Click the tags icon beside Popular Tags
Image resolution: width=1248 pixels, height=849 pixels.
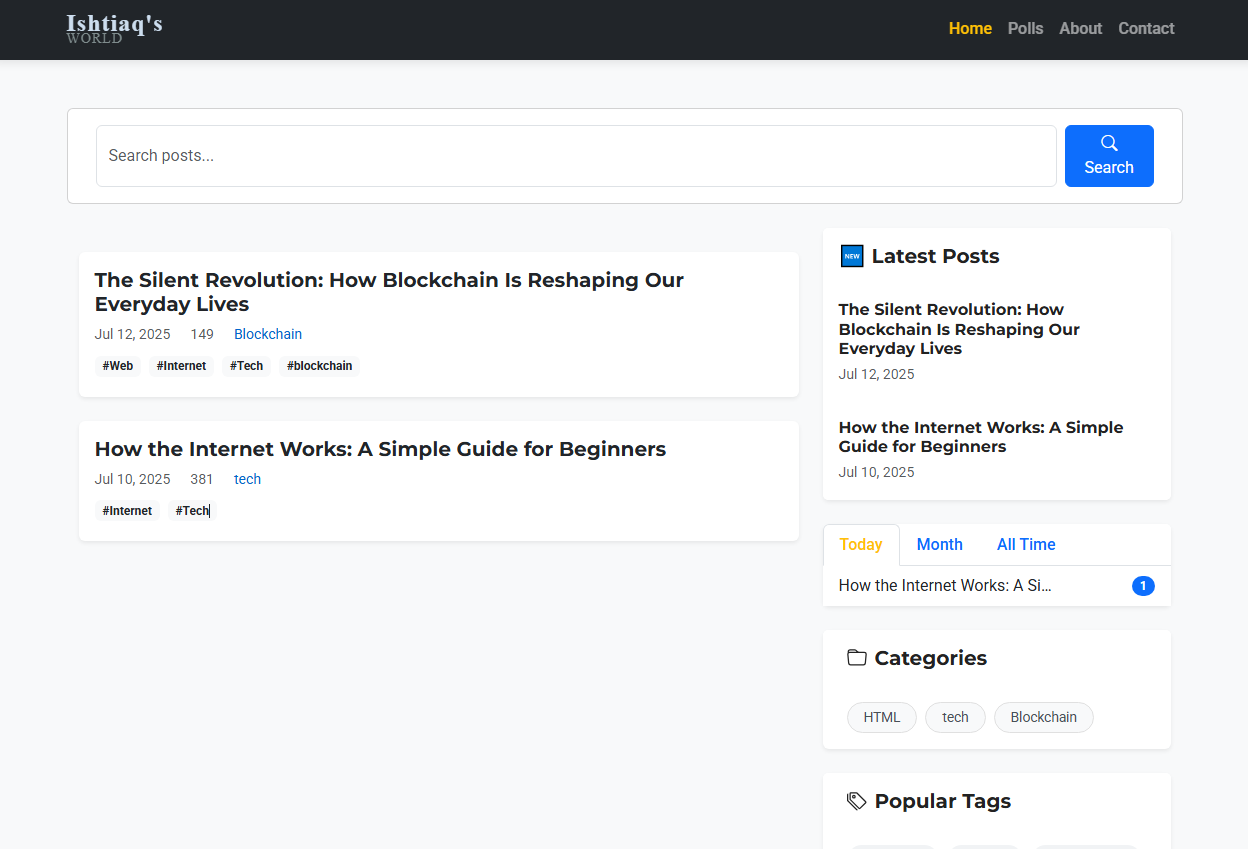[x=857, y=801]
